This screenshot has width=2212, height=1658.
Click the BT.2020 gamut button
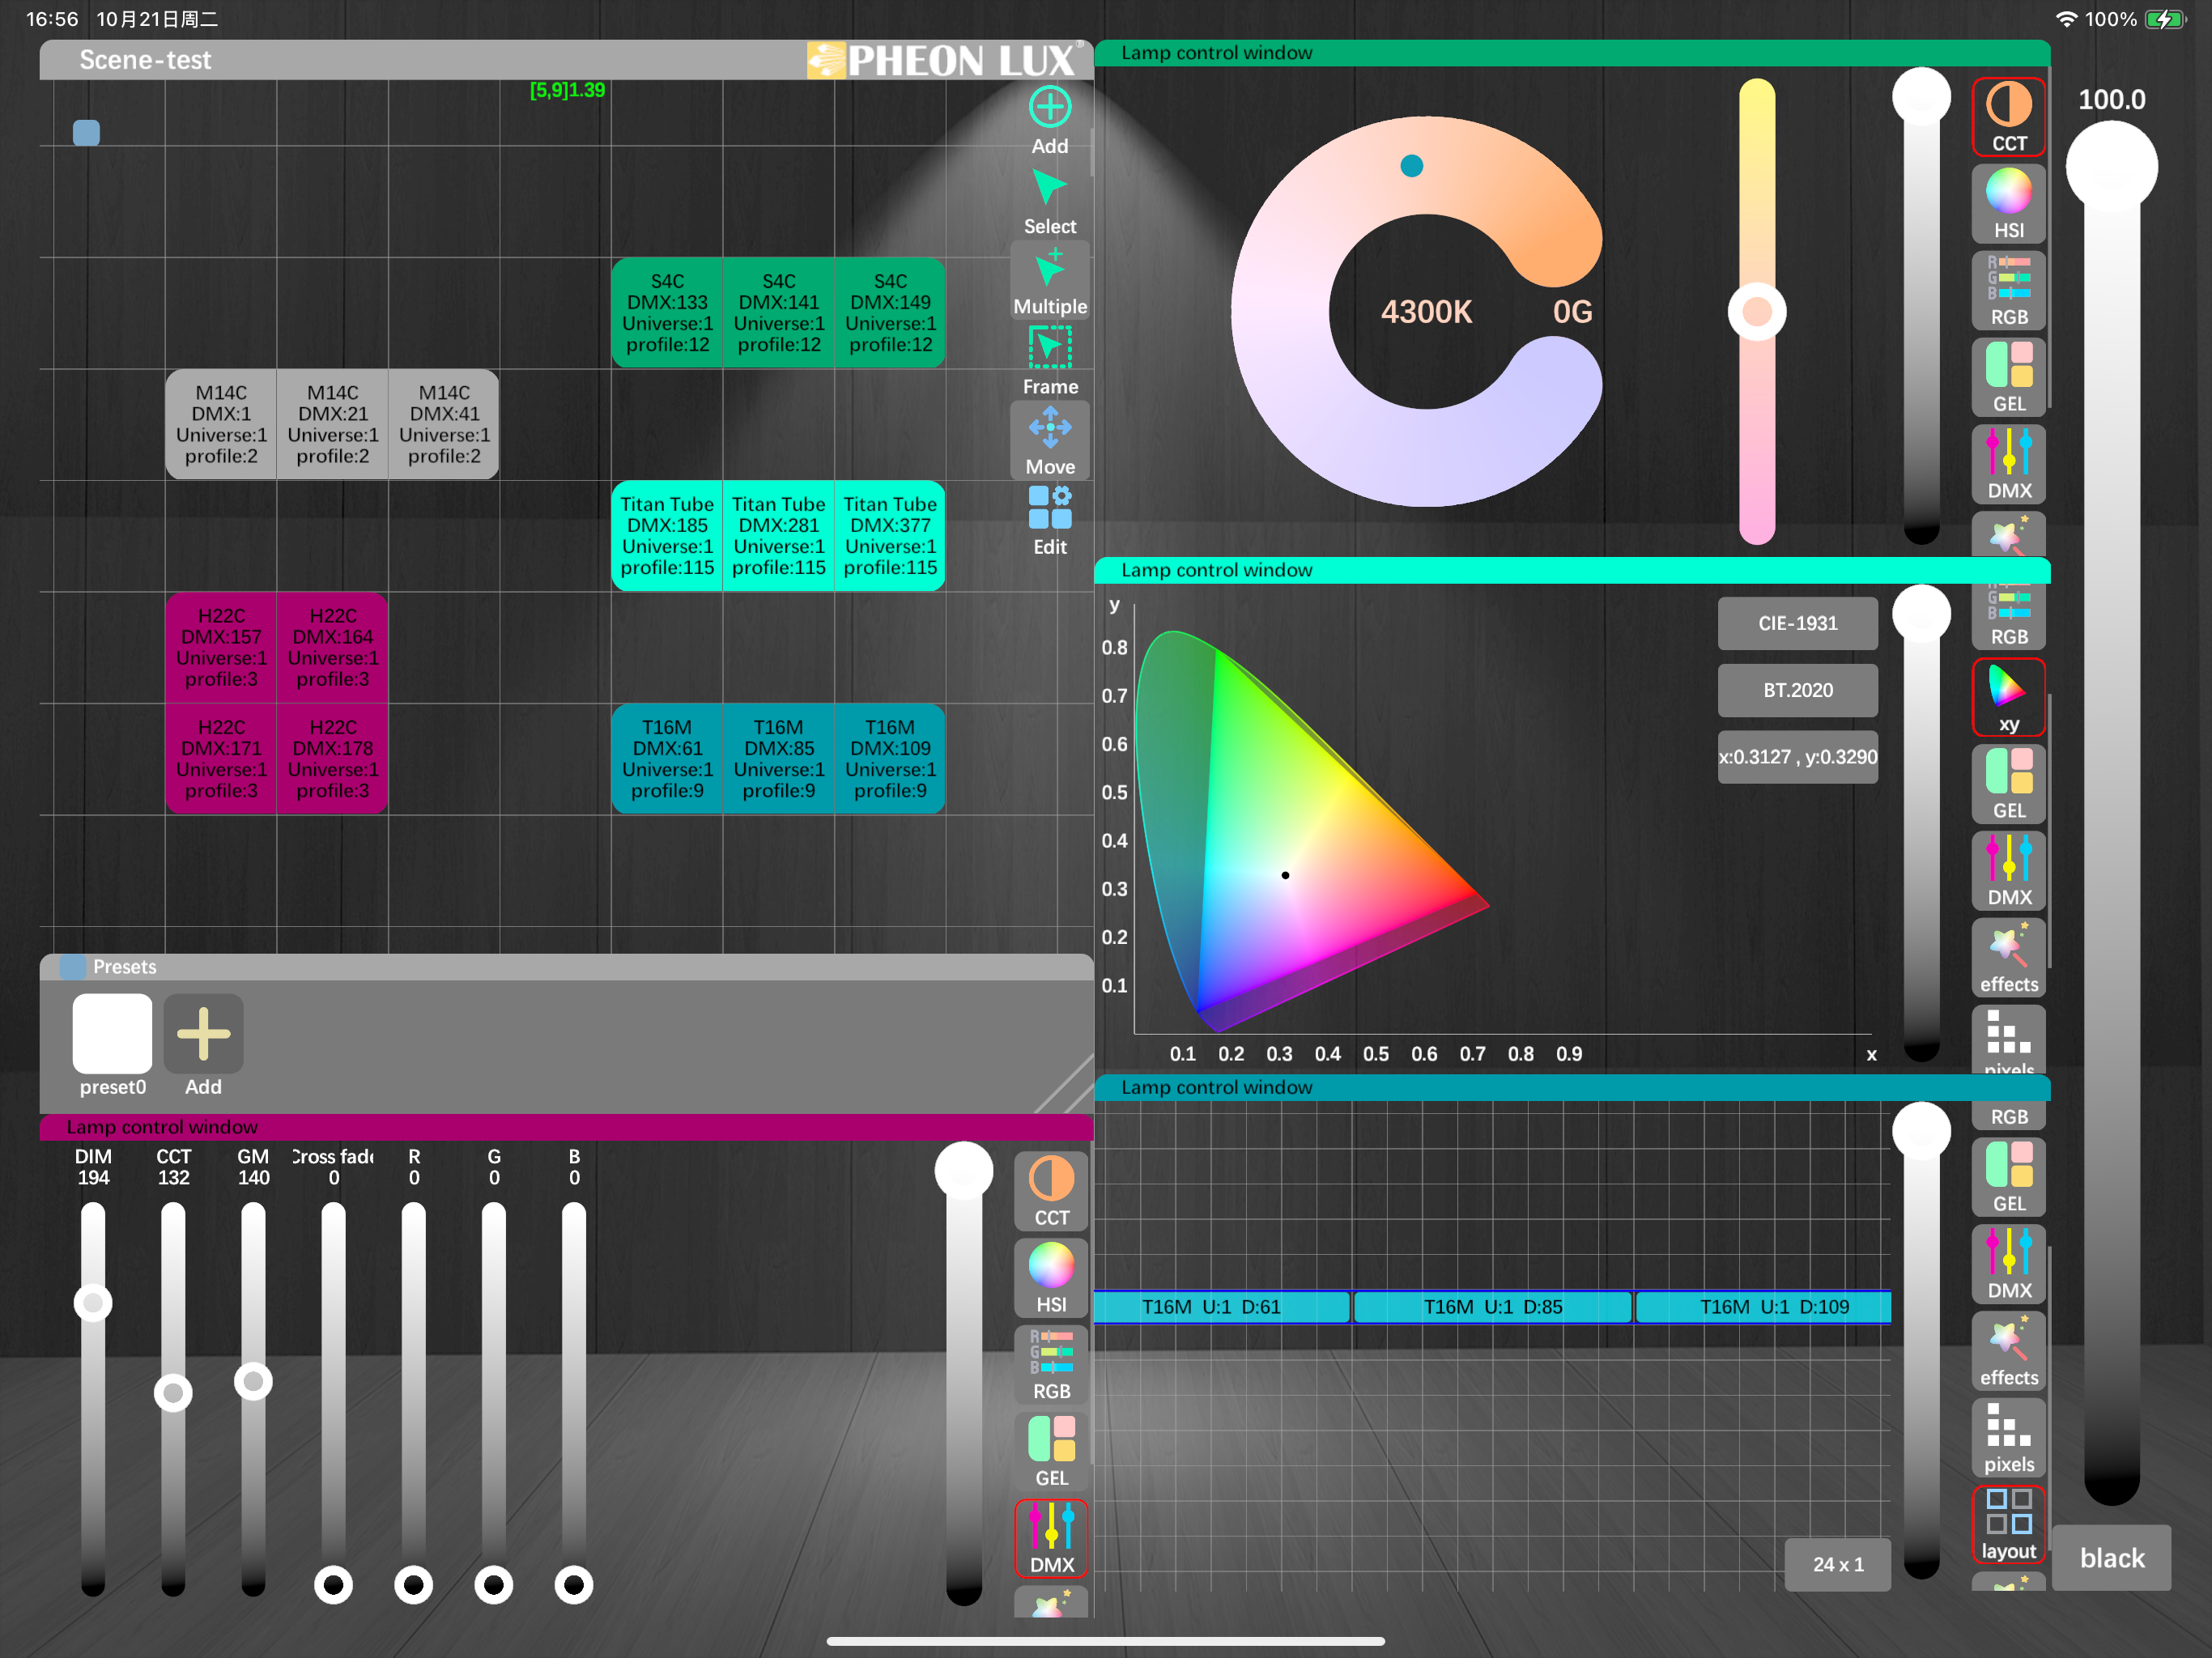[1797, 690]
